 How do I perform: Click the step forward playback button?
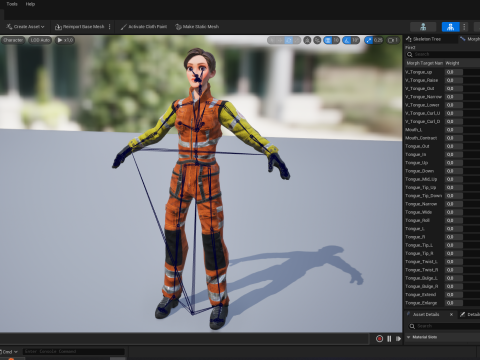(x=398, y=339)
